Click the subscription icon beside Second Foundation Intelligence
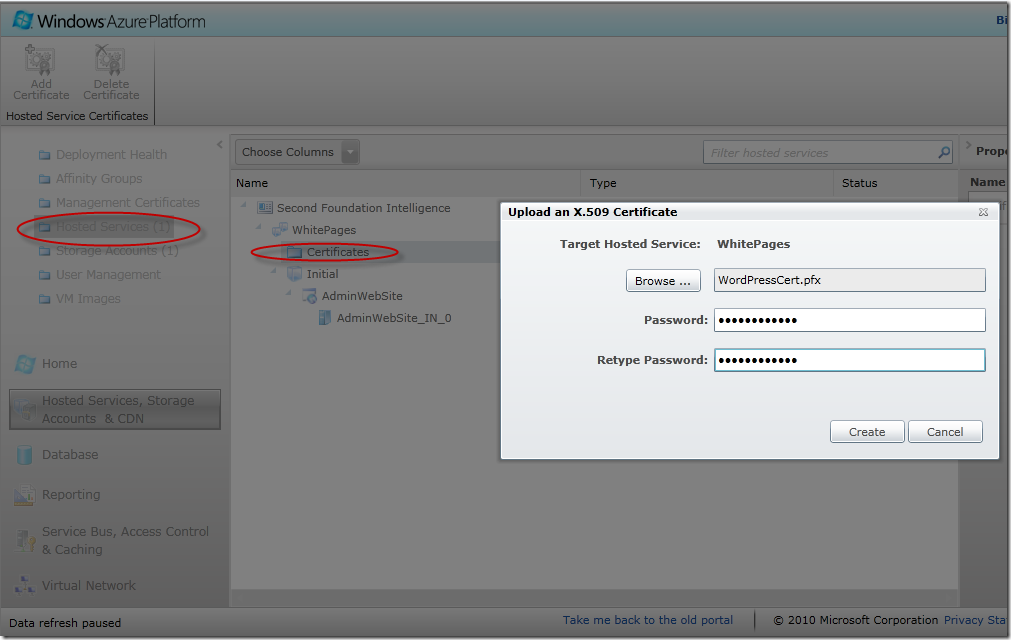Screen dimensions: 1011x640 click(264, 208)
